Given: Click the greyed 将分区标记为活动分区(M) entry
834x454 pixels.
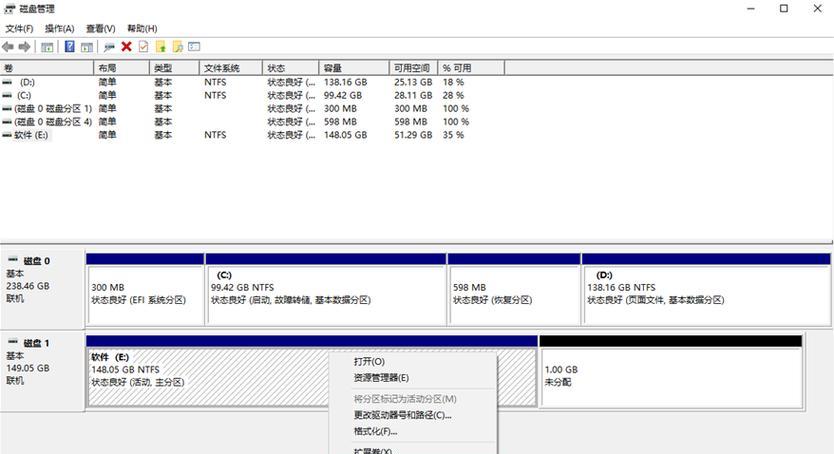Looking at the screenshot, I should click(405, 399).
